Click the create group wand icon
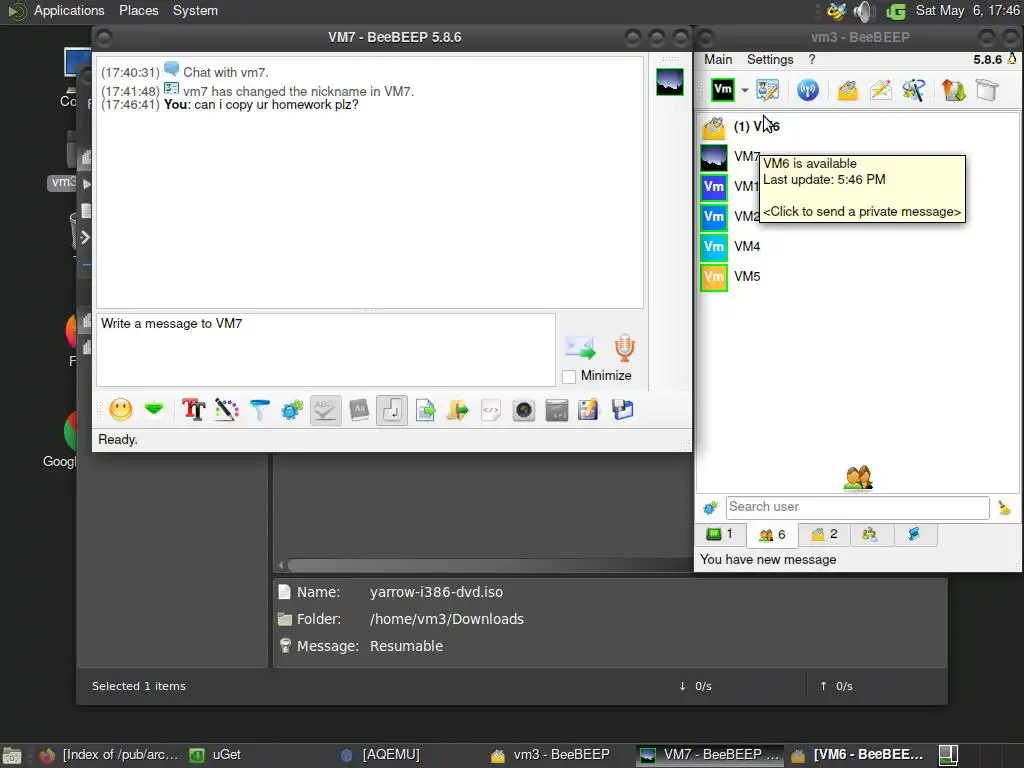The height and width of the screenshot is (768, 1024). (914, 90)
